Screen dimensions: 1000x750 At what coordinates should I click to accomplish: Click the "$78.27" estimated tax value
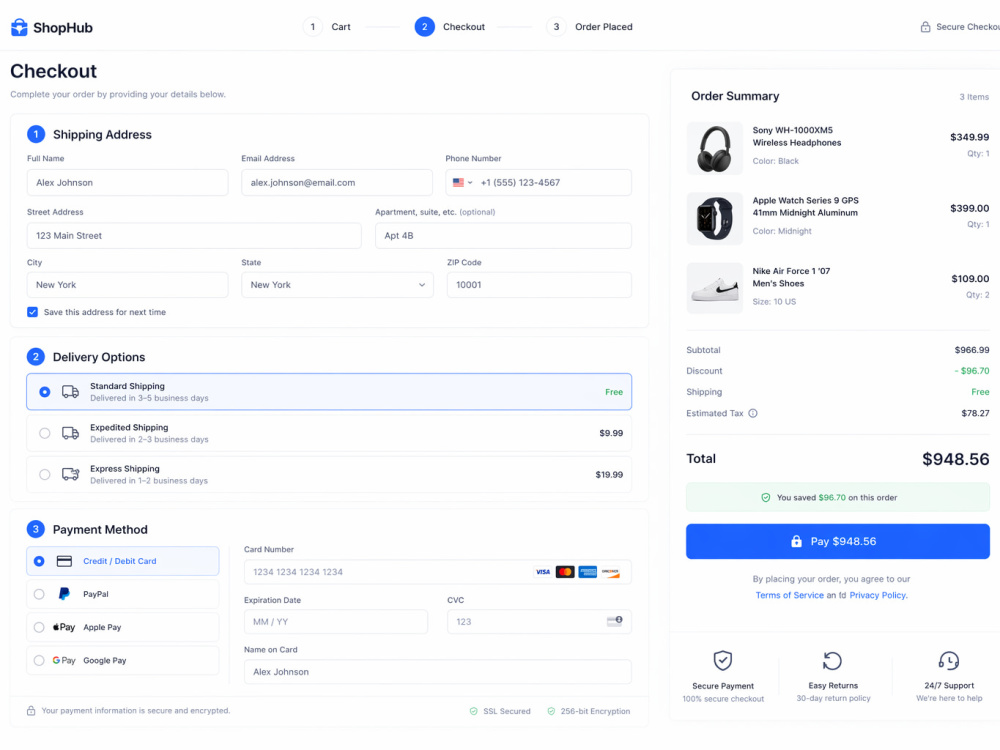pyautogui.click(x=975, y=413)
